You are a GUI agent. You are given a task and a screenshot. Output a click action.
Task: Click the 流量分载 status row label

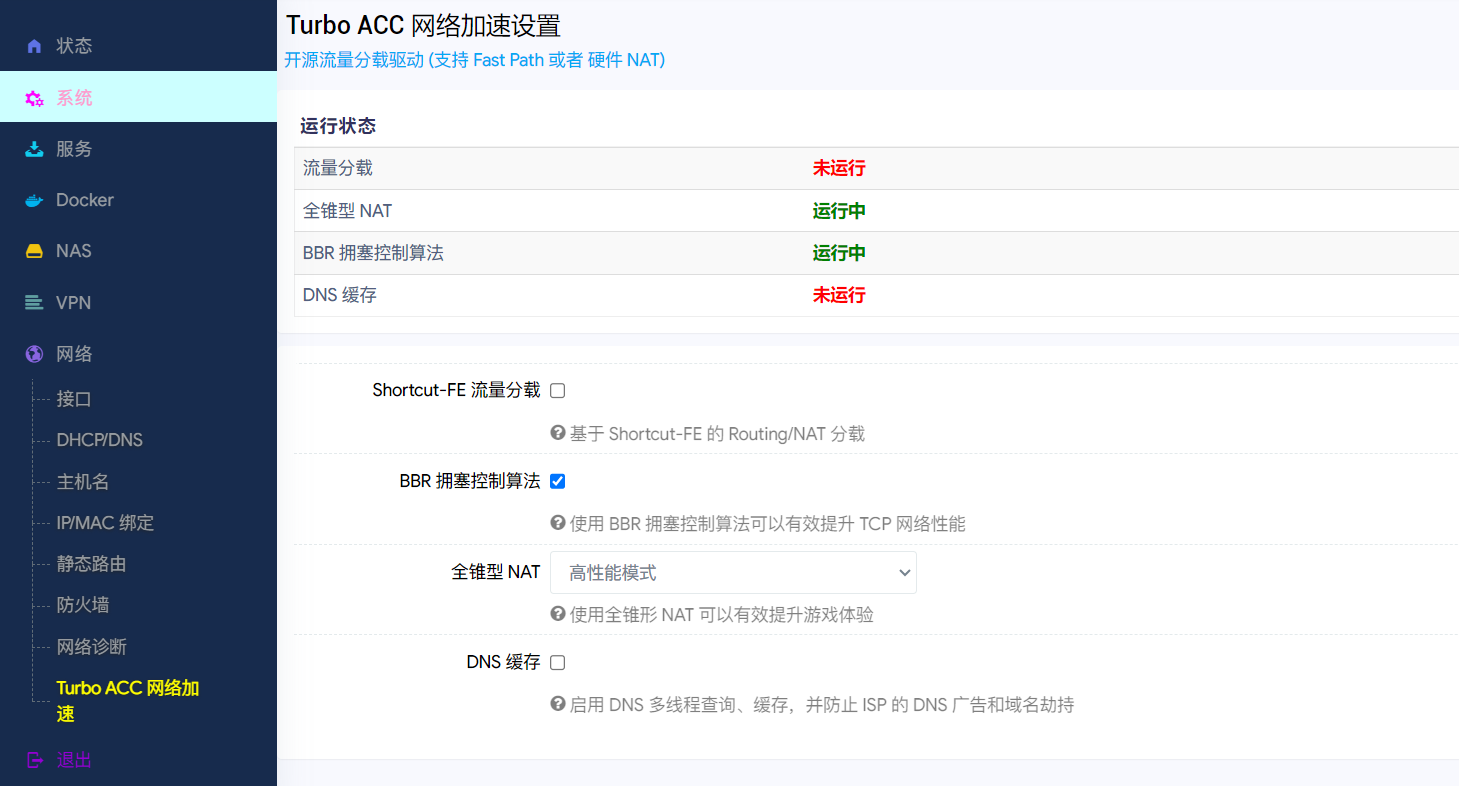[x=338, y=168]
